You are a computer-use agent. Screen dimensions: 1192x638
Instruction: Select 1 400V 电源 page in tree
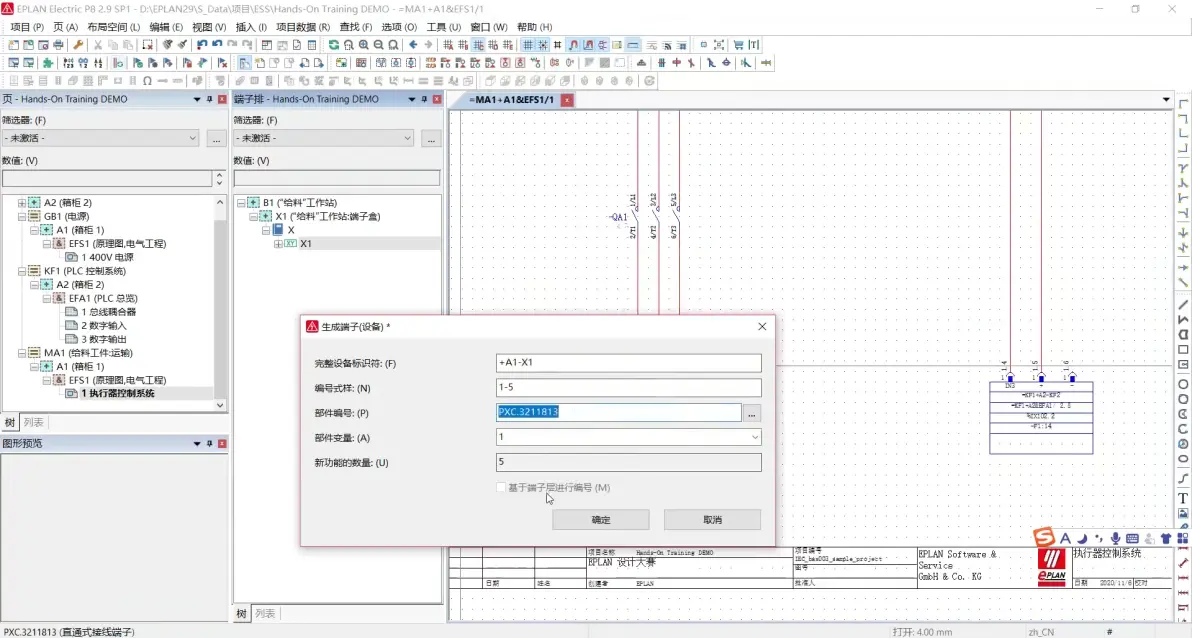pyautogui.click(x=107, y=257)
